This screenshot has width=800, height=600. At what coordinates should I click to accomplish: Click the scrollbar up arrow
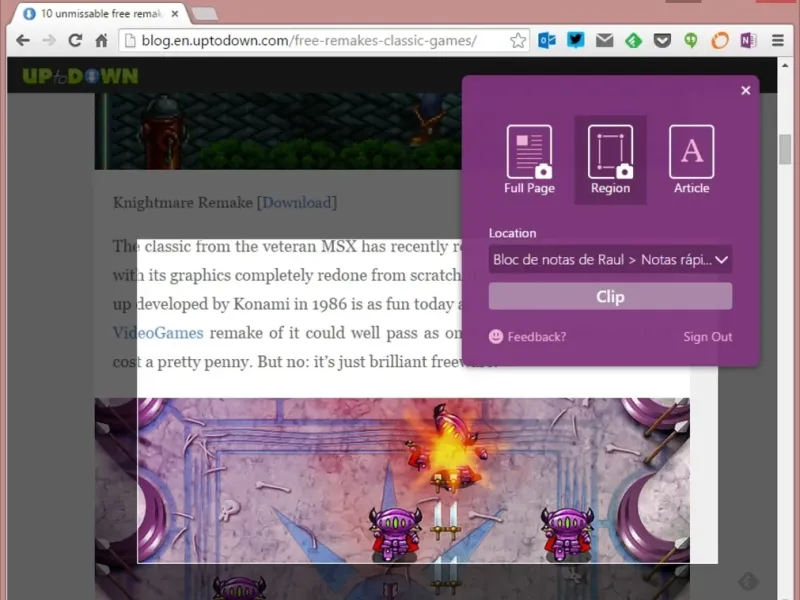point(785,65)
